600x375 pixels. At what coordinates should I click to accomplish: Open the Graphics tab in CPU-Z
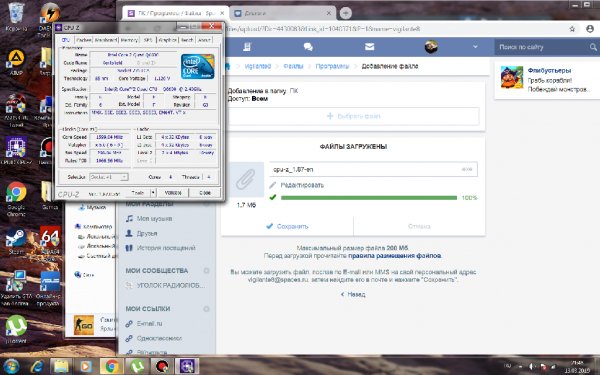click(168, 40)
